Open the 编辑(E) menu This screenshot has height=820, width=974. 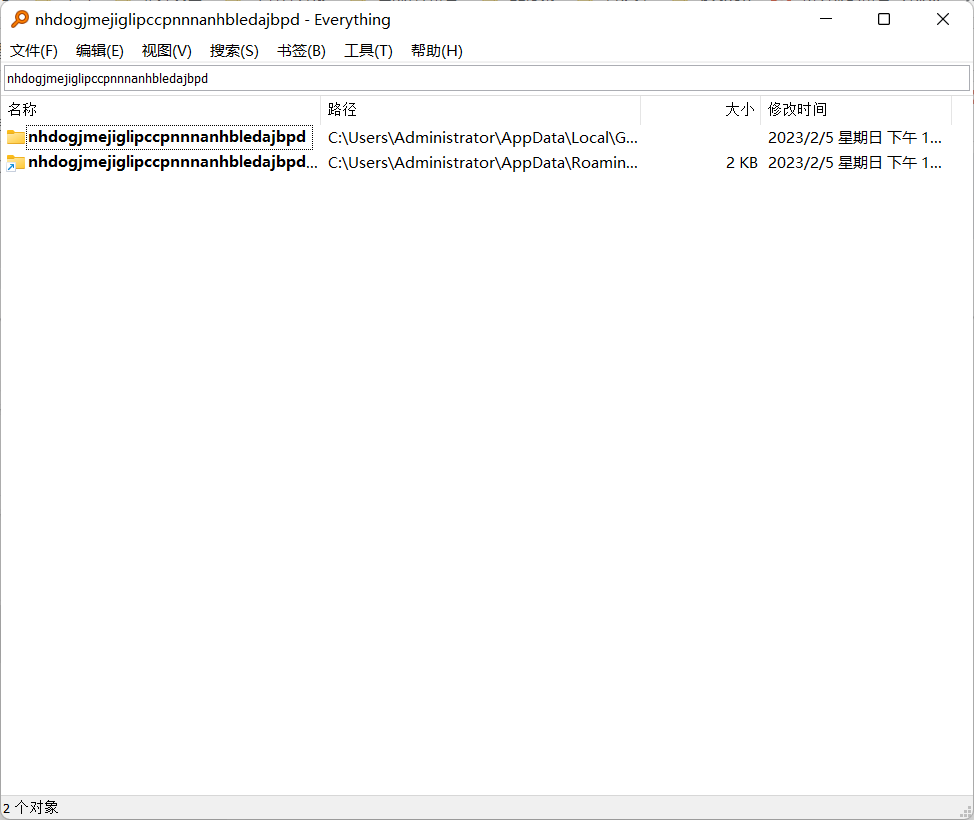pos(99,51)
